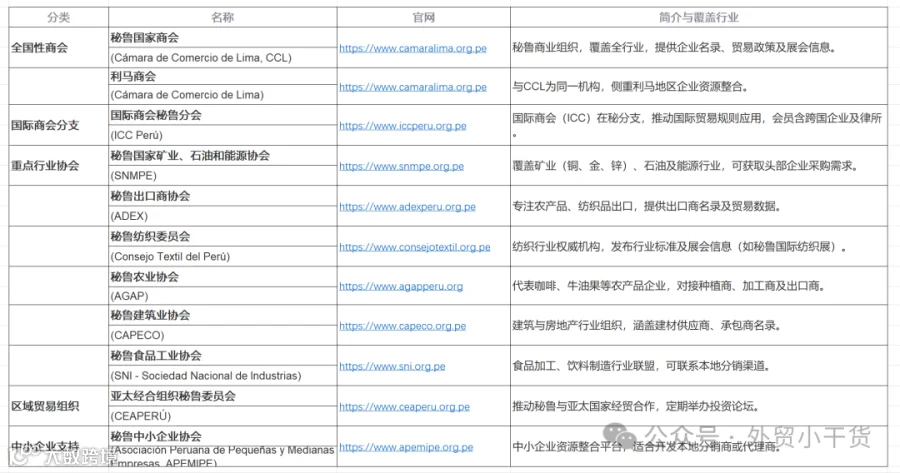The width and height of the screenshot is (900, 473).
Task: Open the www.apemipe.org.pe link
Action: 406,447
